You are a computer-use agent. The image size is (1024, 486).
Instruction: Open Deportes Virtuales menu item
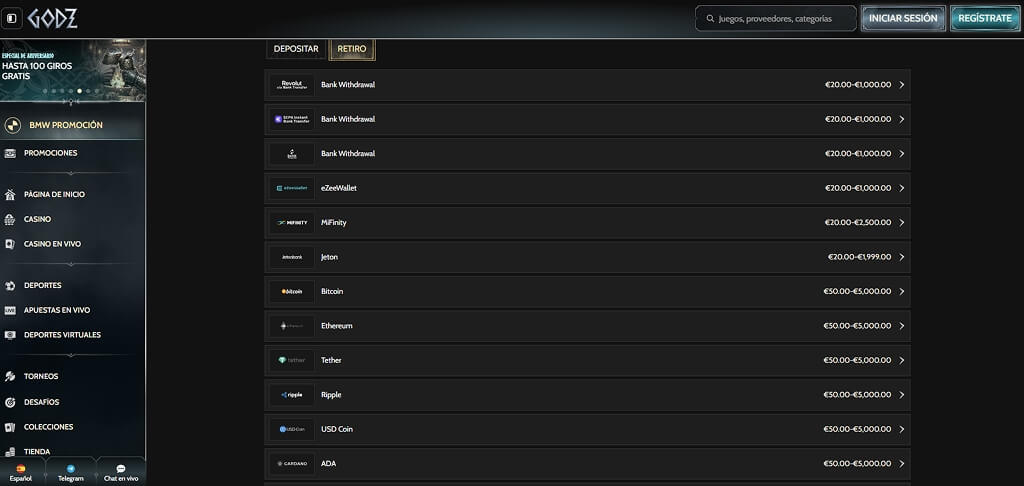(62, 335)
